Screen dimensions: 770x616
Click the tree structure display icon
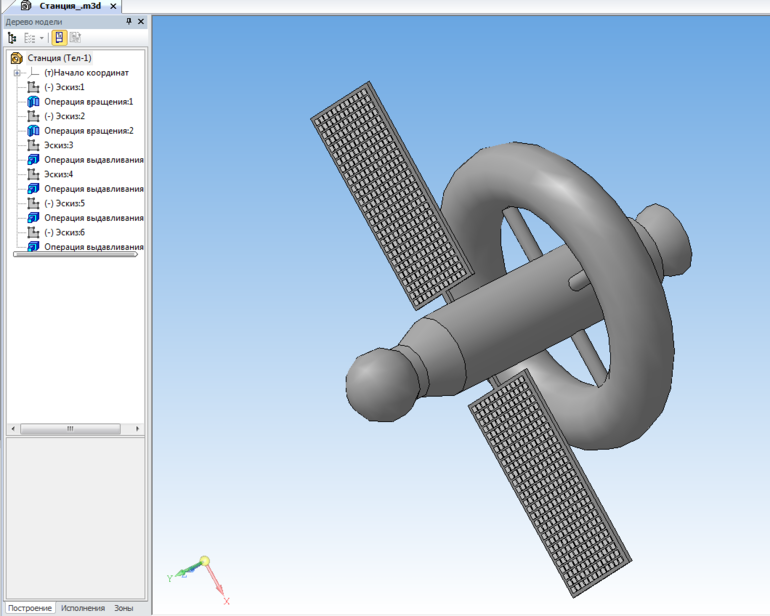point(13,38)
